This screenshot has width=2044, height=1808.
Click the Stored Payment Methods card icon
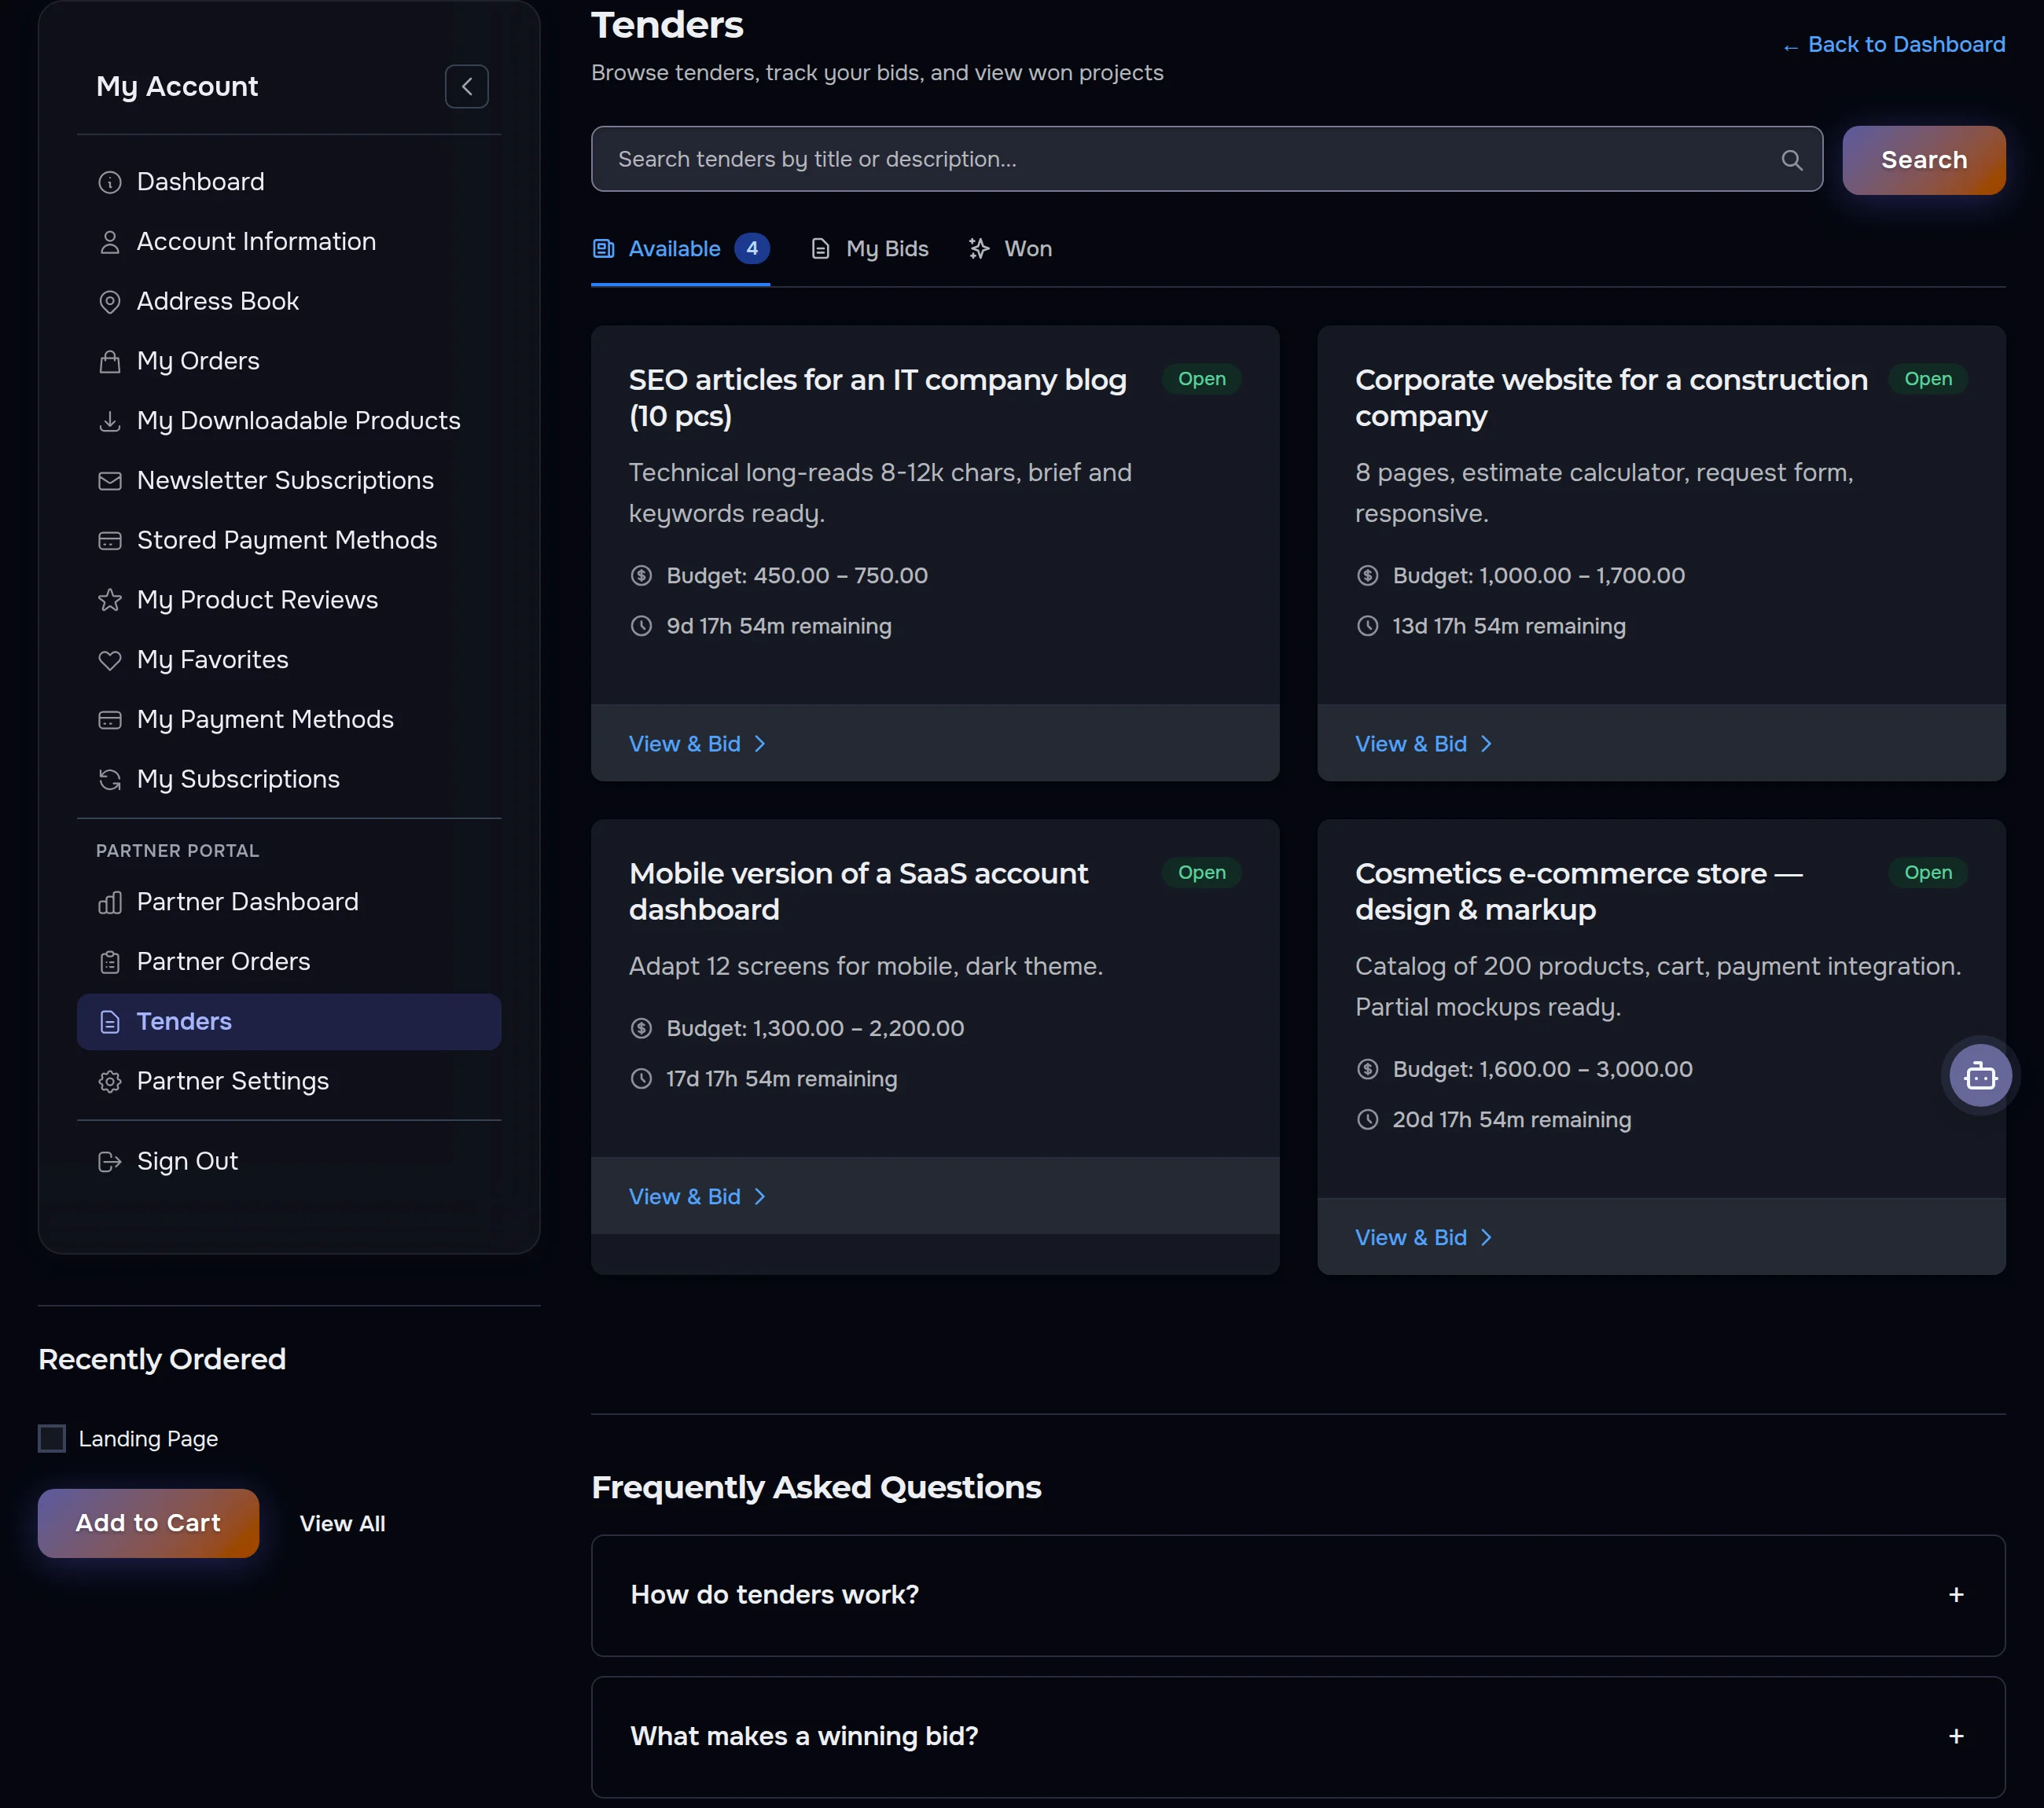coord(110,541)
